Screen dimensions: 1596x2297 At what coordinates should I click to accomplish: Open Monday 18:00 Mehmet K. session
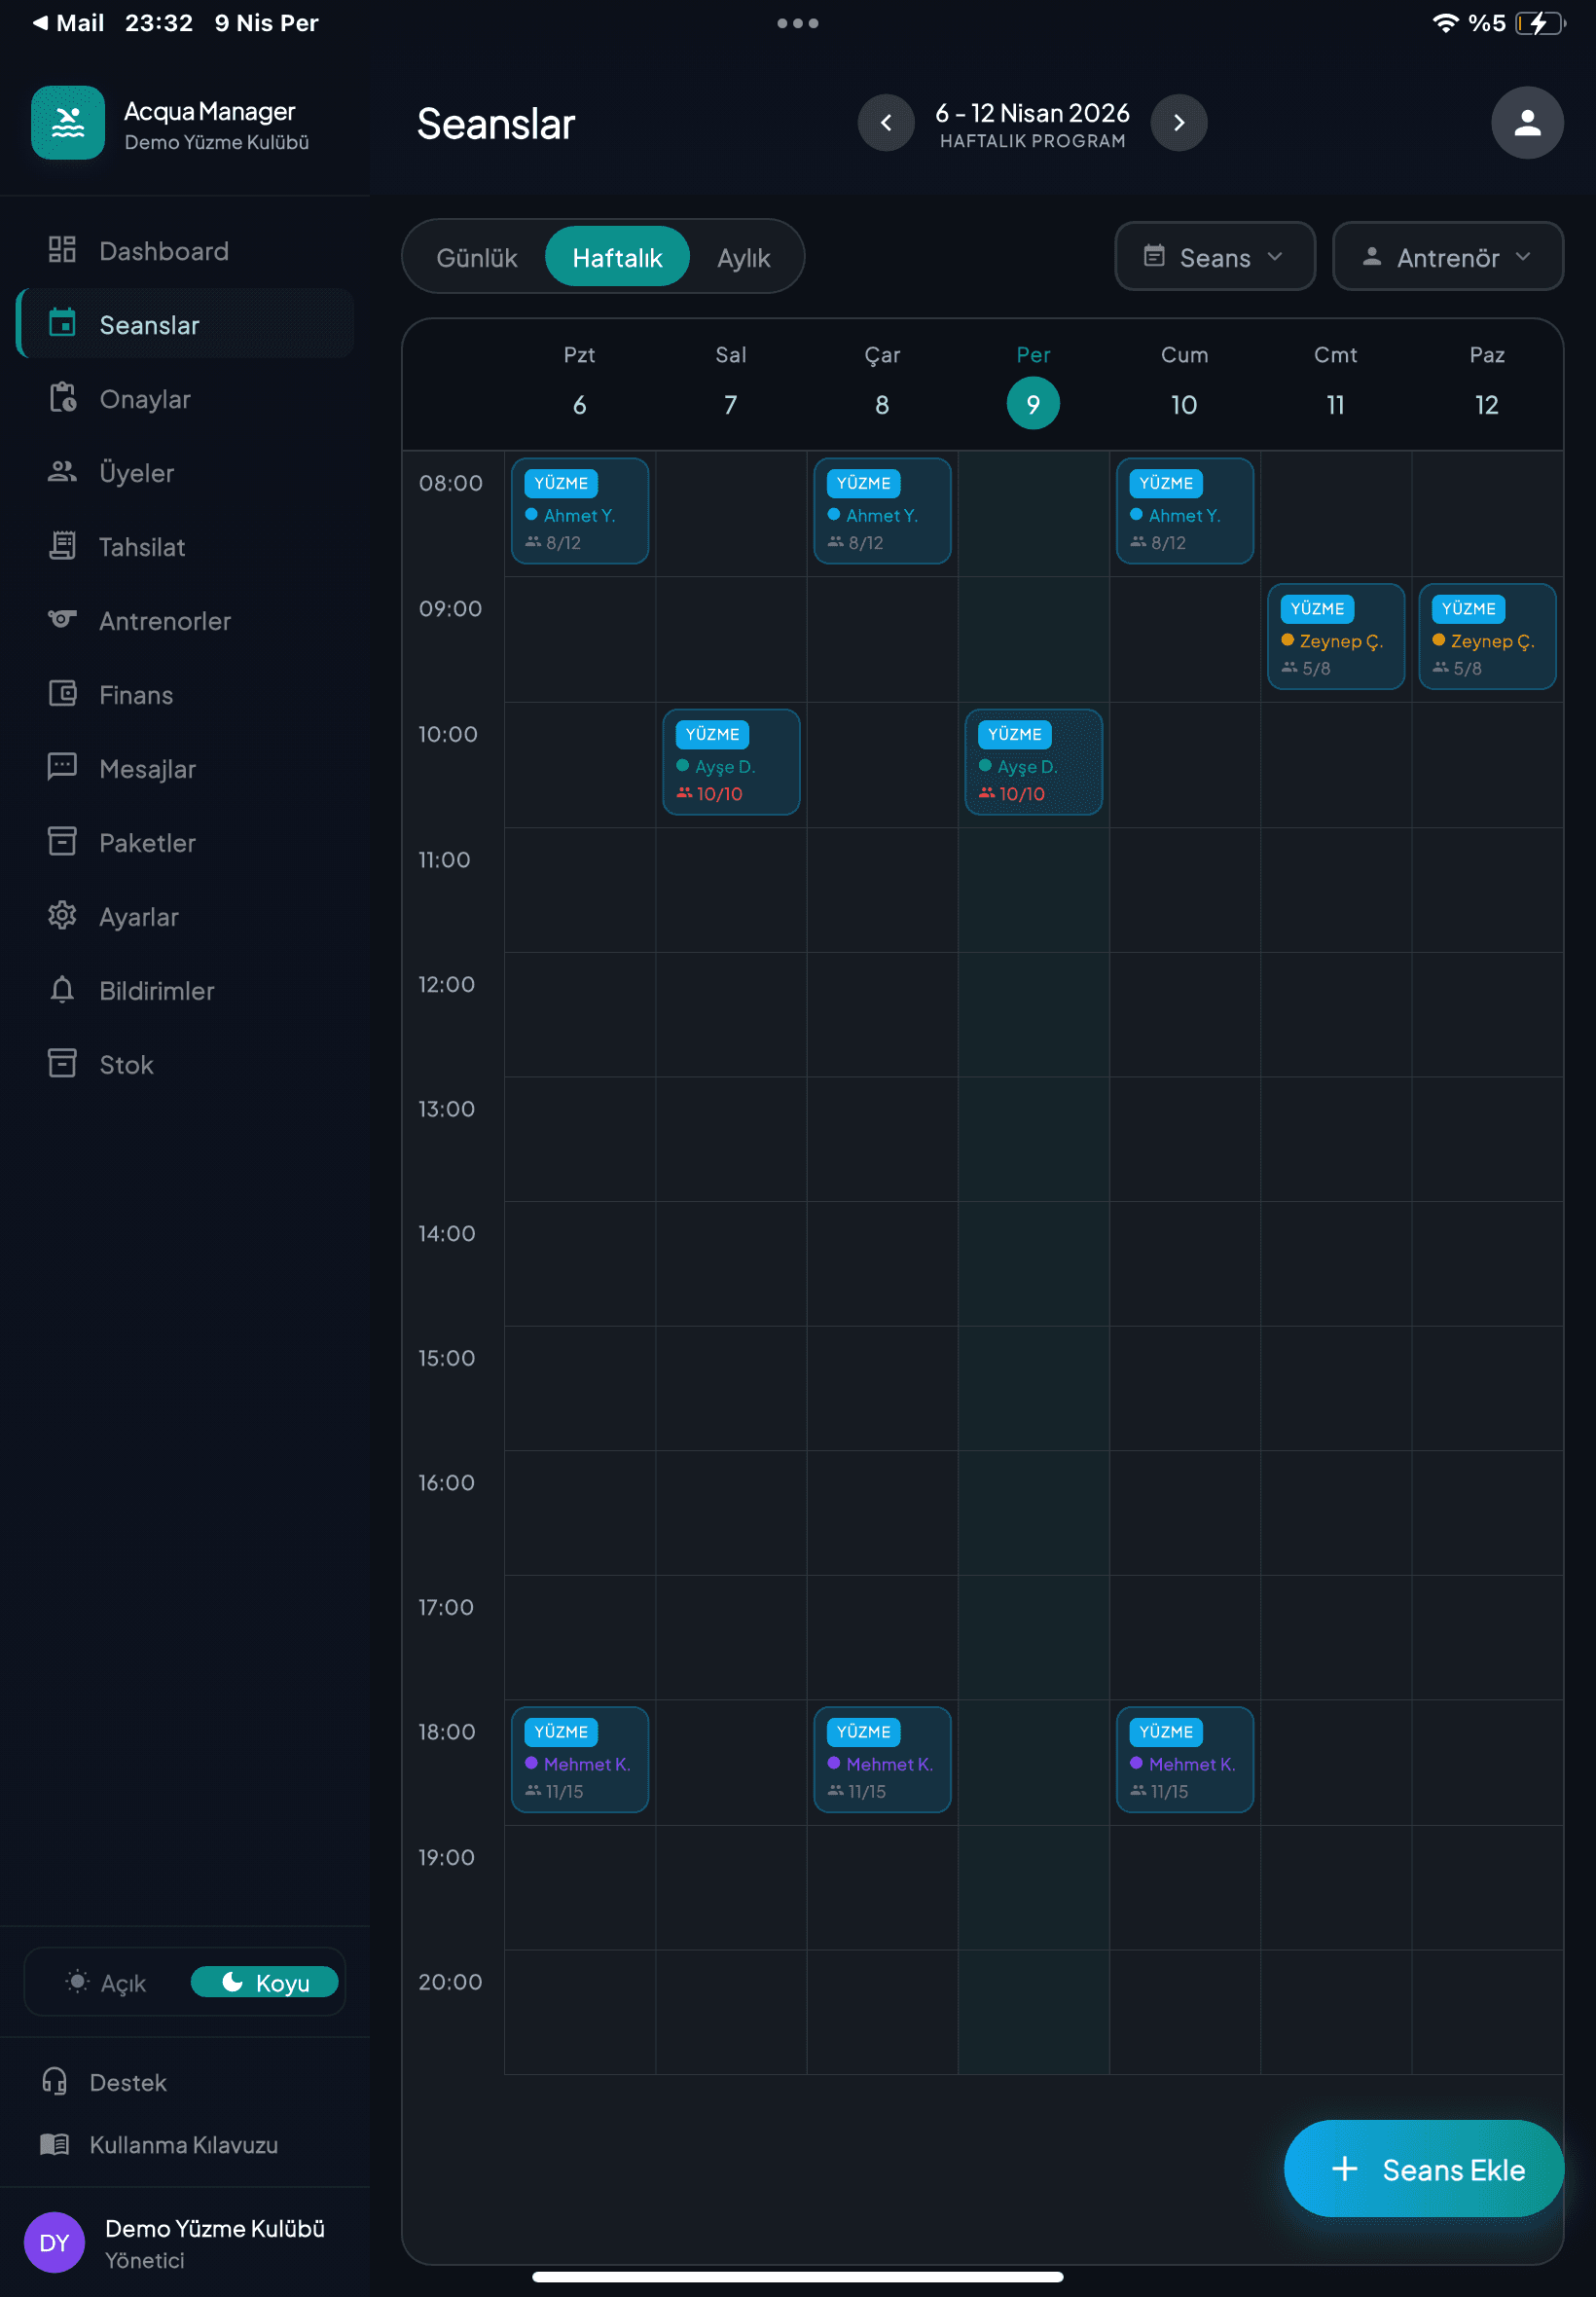pos(580,1760)
